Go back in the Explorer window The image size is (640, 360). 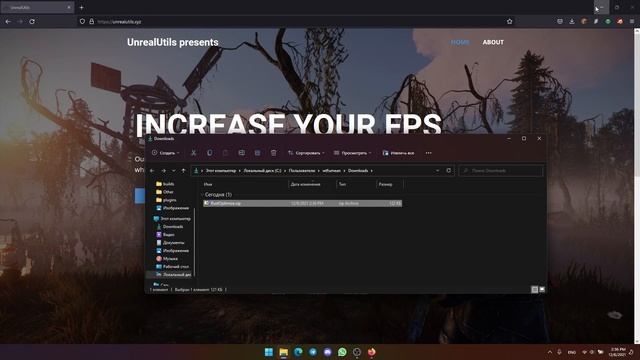tap(152, 171)
